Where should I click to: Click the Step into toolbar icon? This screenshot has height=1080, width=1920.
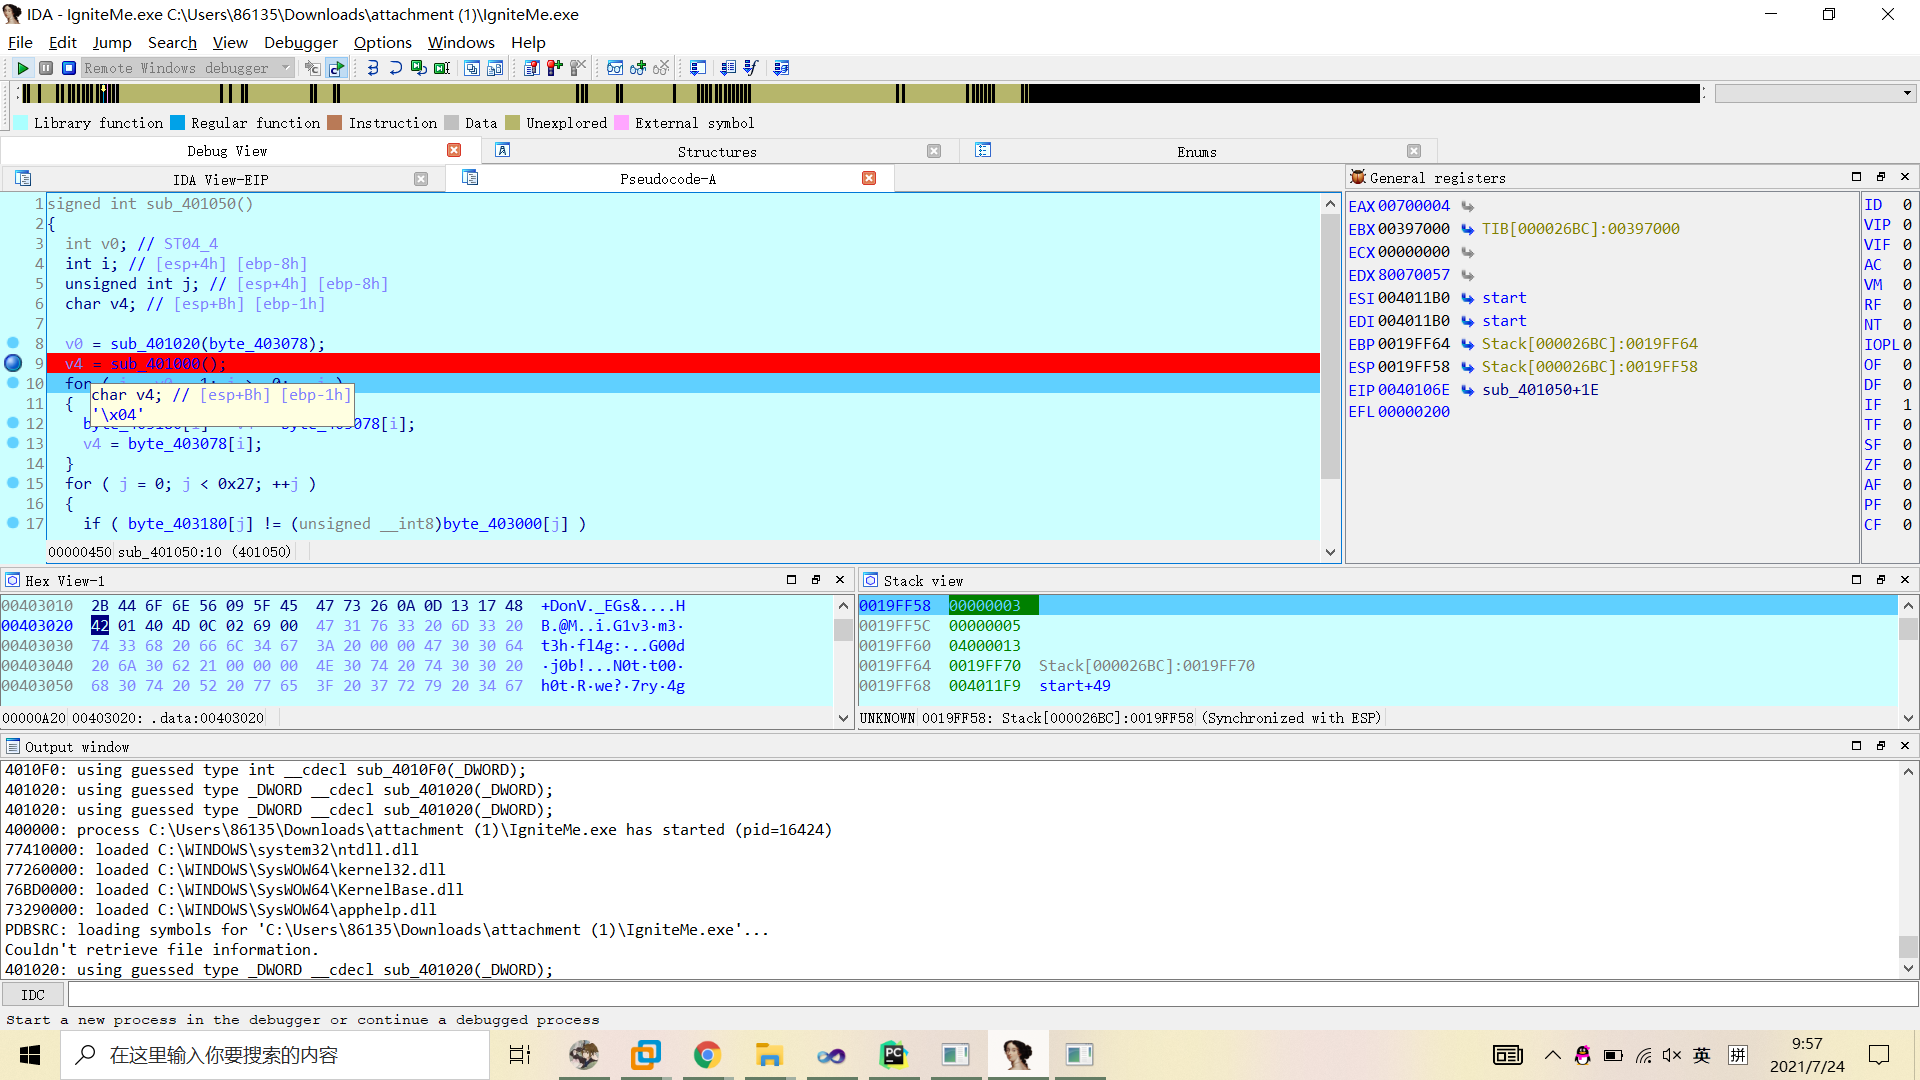pos(372,68)
